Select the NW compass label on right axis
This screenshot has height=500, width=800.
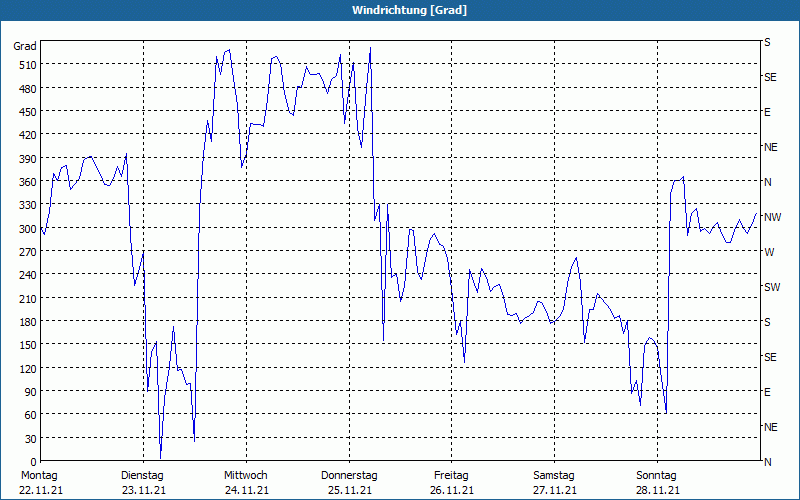(x=771, y=217)
